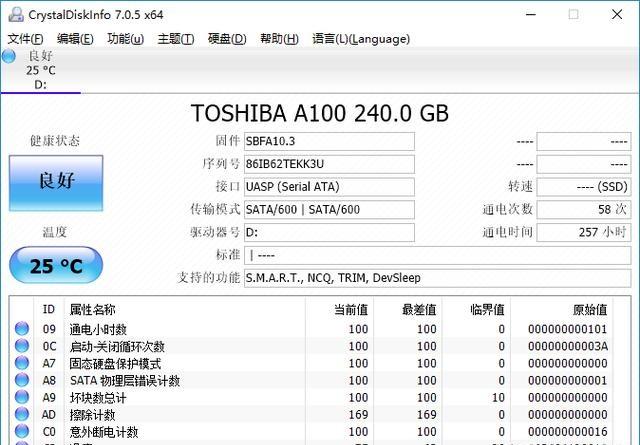Select the 坏块数总计 attribute name
Image resolution: width=640 pixels, height=445 pixels.
[98, 398]
